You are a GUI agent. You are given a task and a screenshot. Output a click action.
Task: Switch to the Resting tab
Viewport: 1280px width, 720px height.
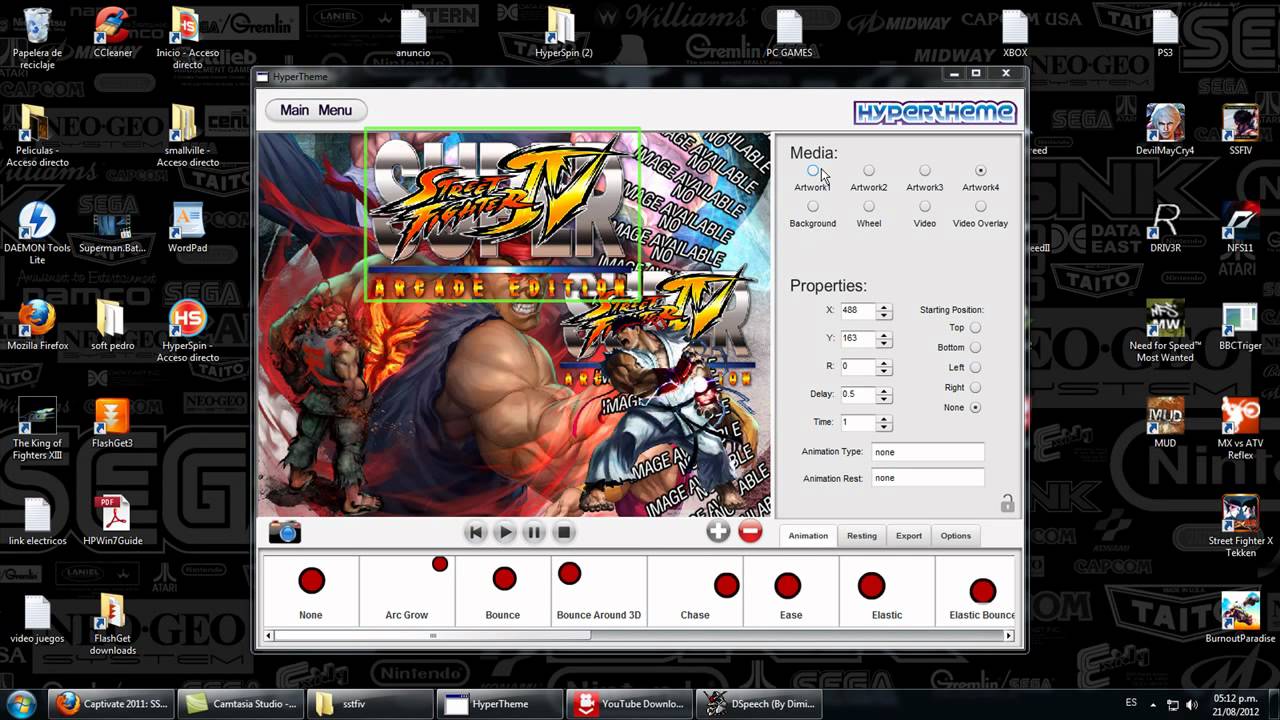(862, 536)
